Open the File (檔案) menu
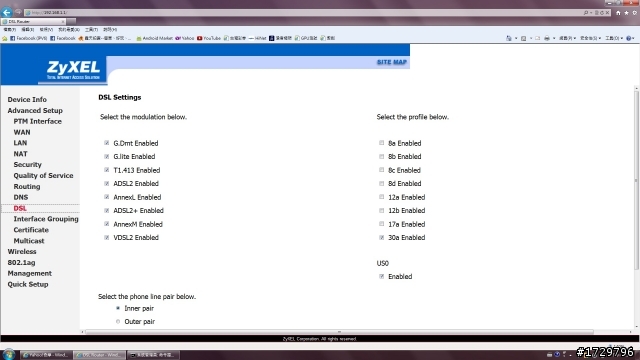Viewport: 640px width, 360px height. [9, 30]
